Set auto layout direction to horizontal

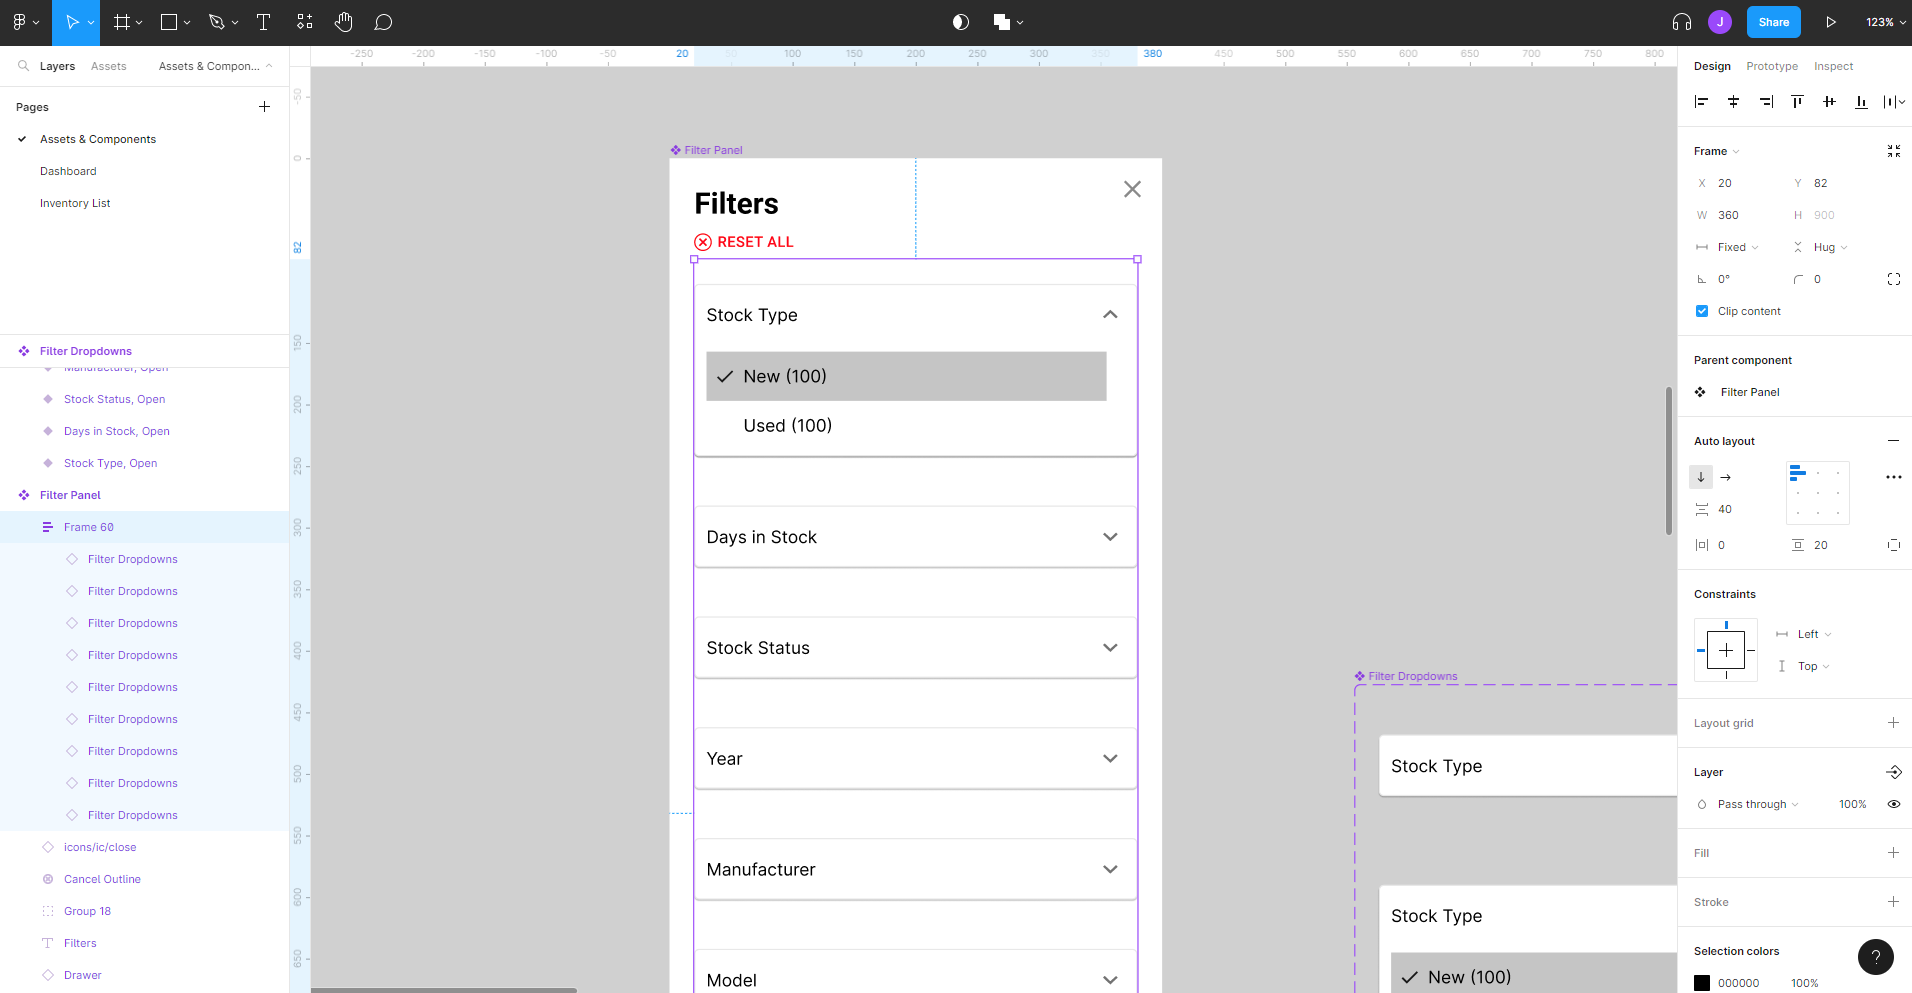coord(1725,477)
